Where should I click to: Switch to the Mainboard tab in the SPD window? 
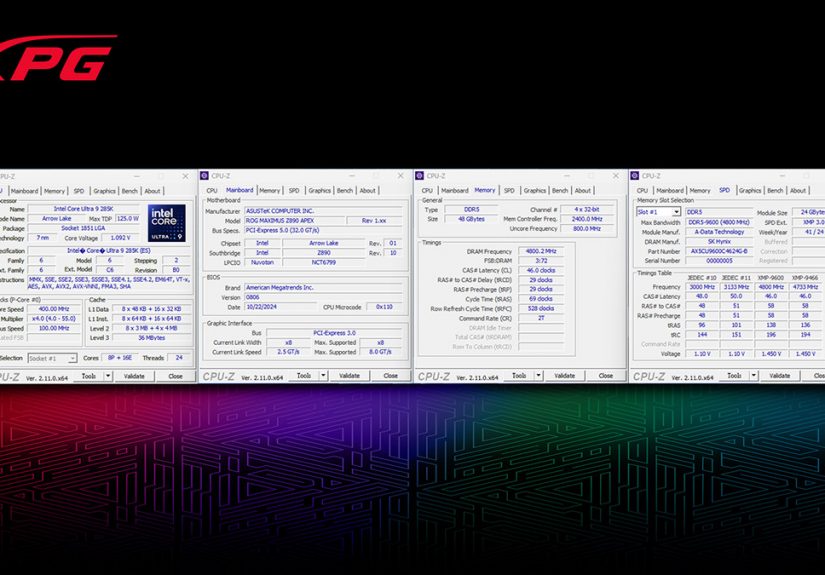(670, 190)
